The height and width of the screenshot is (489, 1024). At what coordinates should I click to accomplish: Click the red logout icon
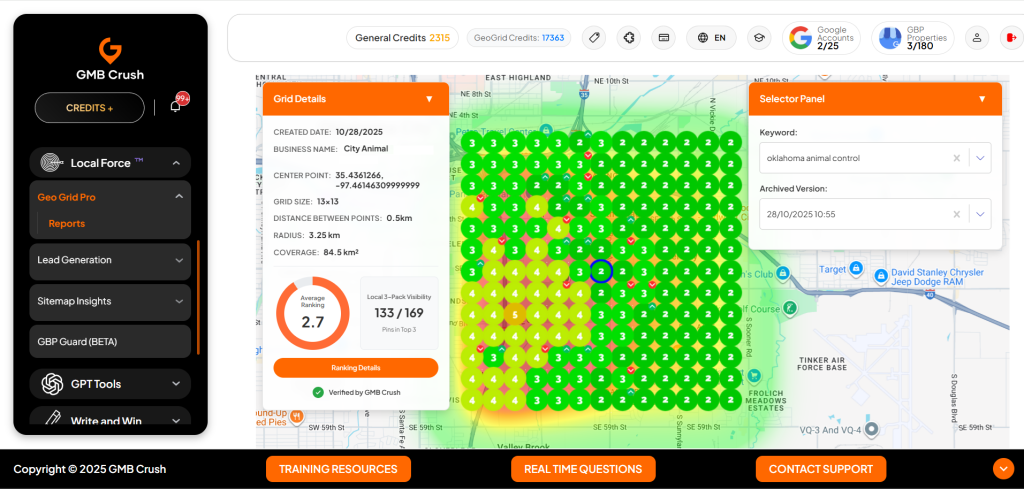click(1012, 38)
